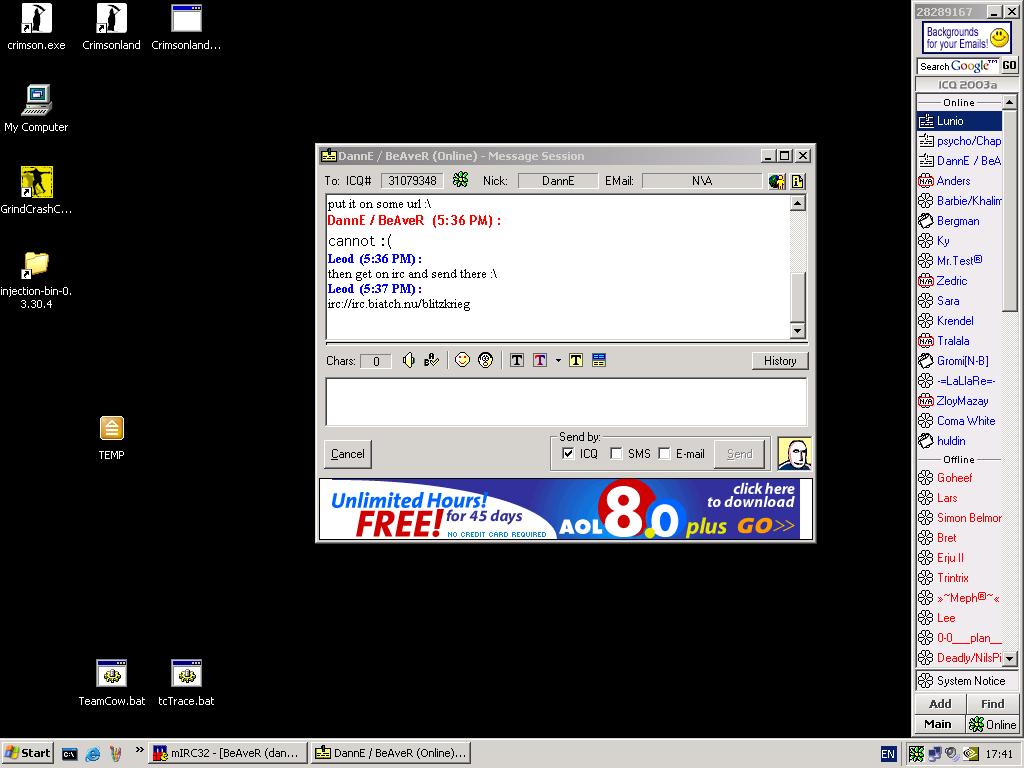
Task: Click the status icon beside Simon Belmor
Action: 926,518
